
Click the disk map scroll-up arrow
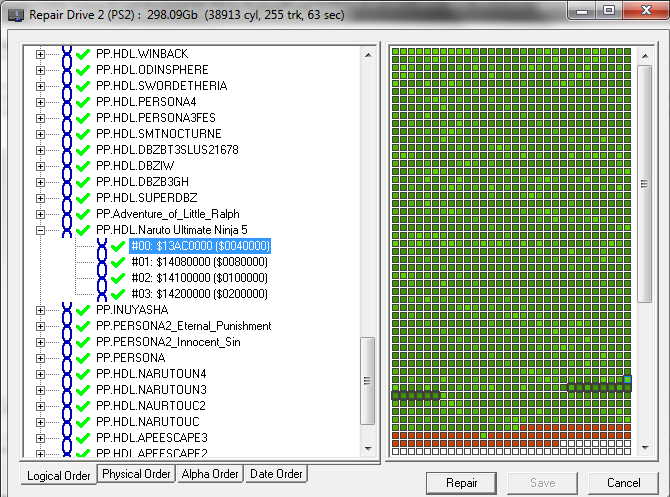645,56
